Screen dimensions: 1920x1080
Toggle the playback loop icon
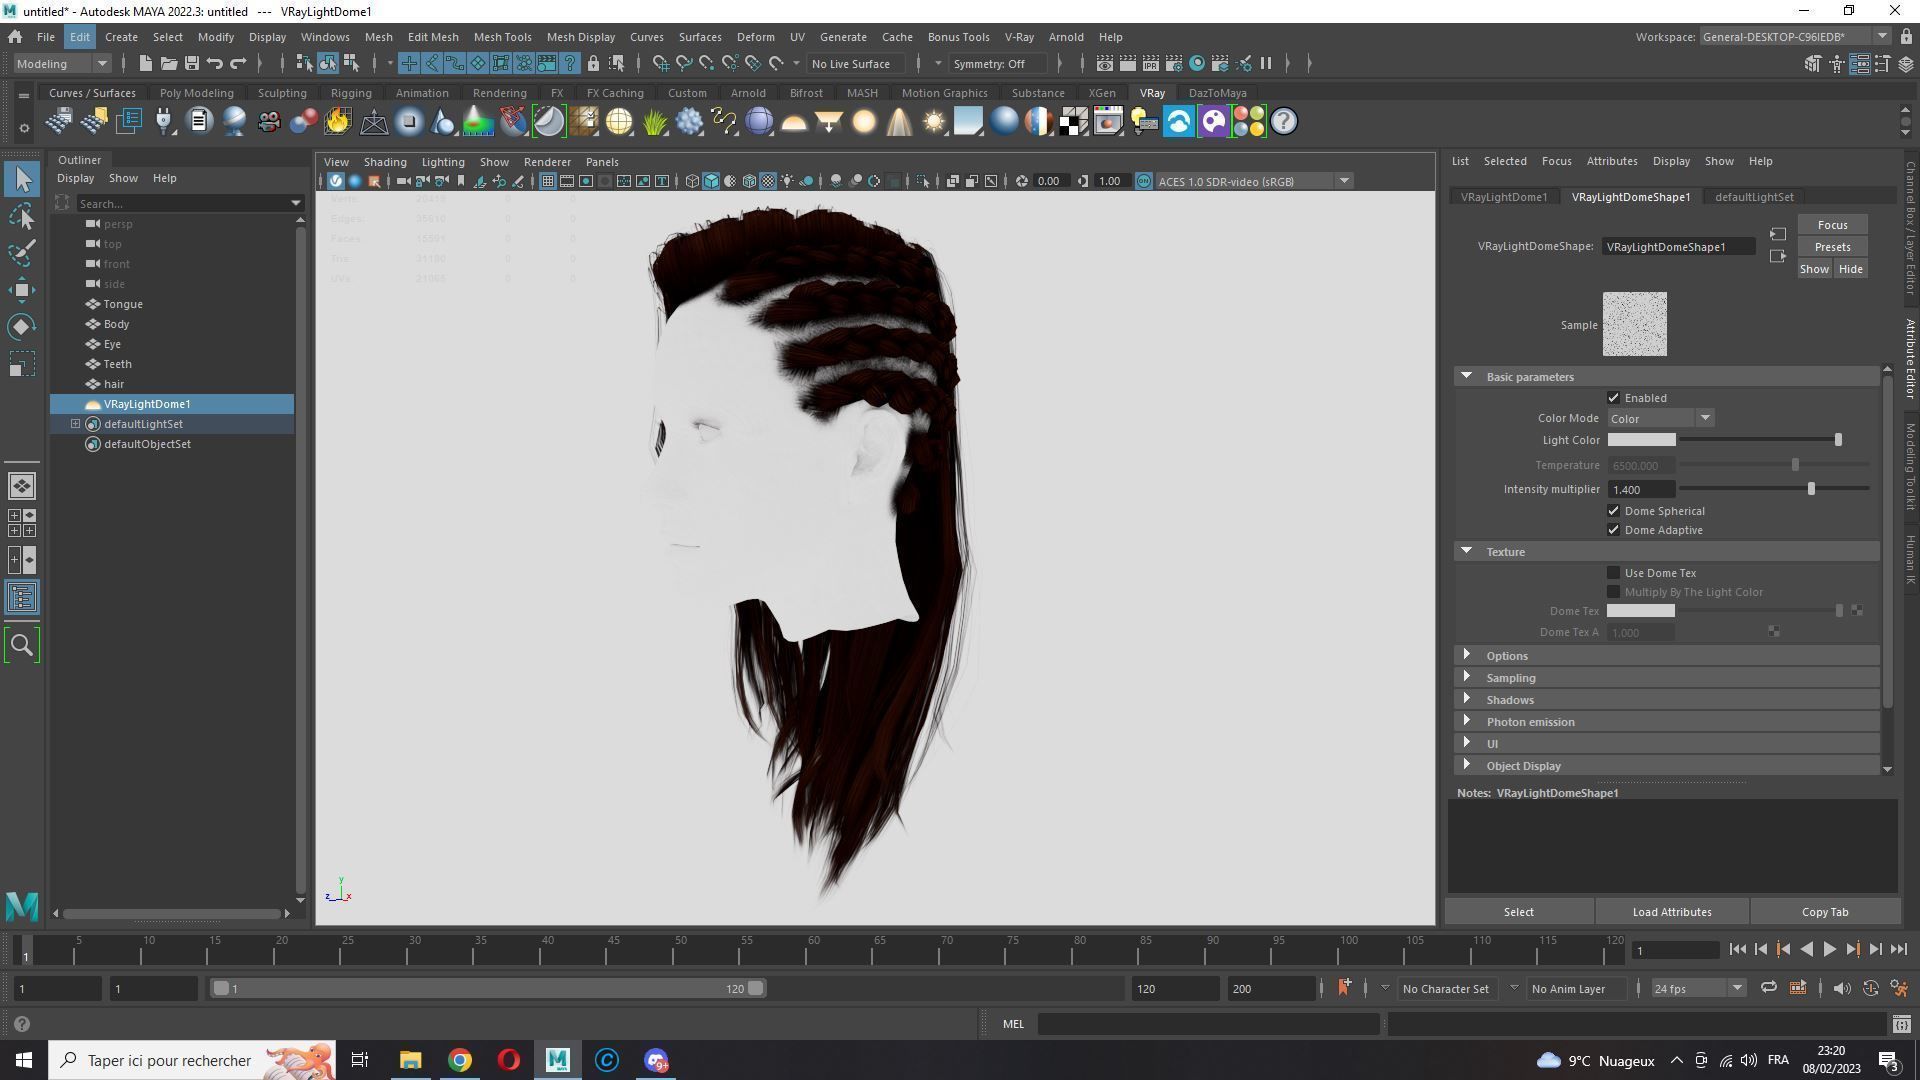[1768, 988]
